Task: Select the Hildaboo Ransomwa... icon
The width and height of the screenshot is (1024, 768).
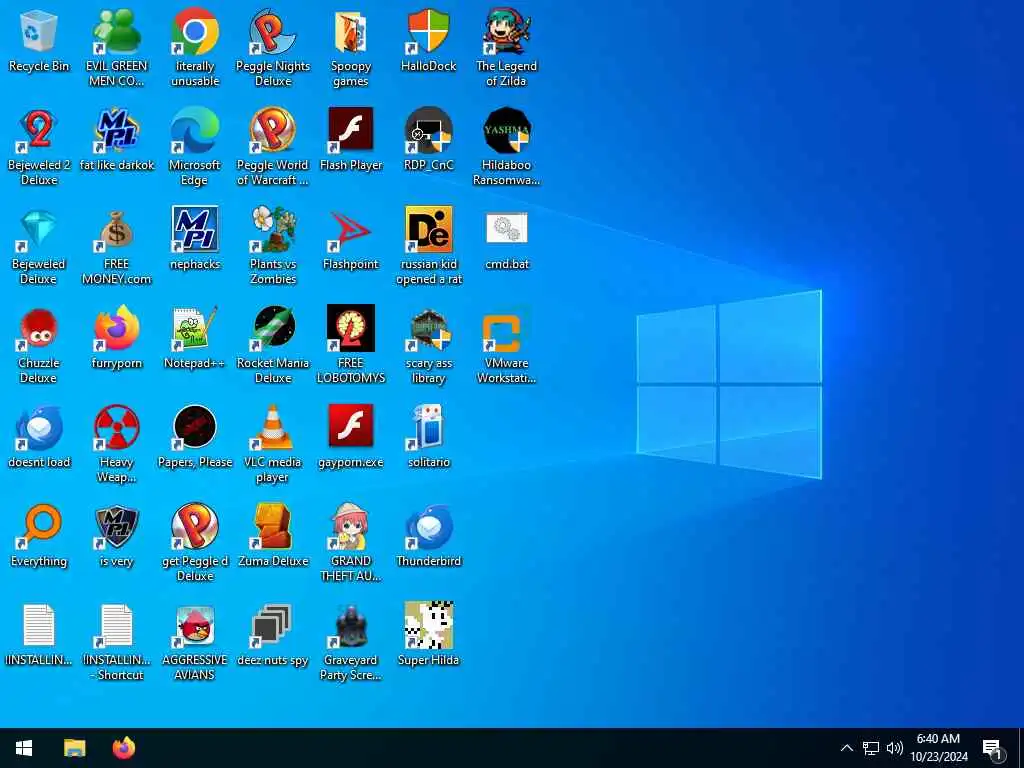Action: tap(507, 131)
